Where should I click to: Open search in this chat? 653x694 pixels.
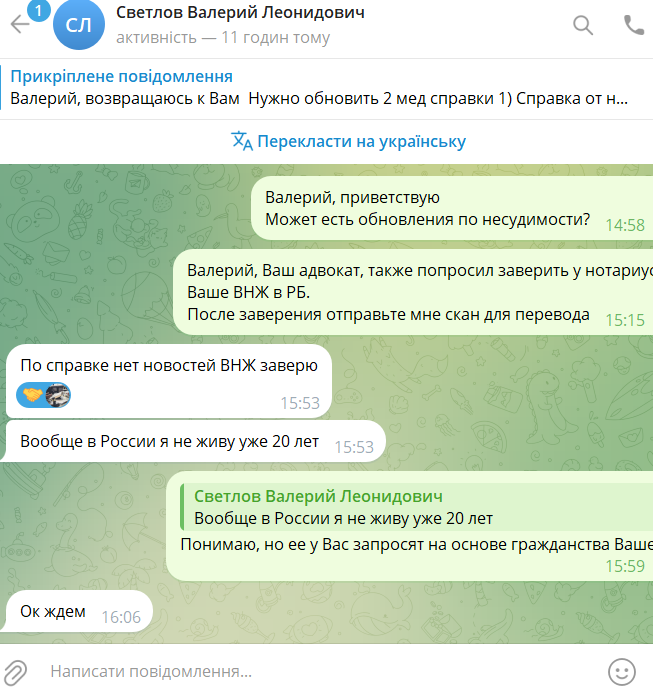pyautogui.click(x=583, y=25)
